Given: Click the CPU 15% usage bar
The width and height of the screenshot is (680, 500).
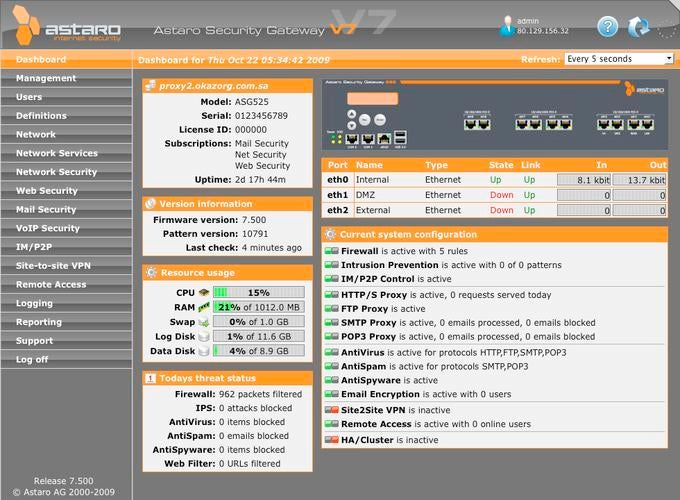Looking at the screenshot, I should tap(258, 293).
